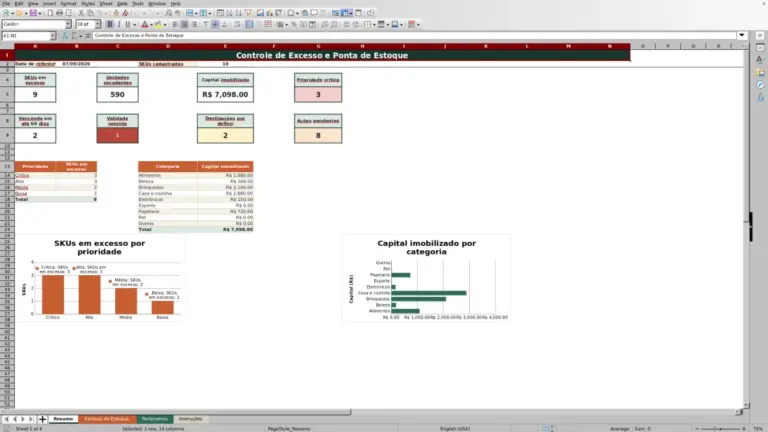This screenshot has height=432, width=768.
Task: Open the Data menu
Action: (x=122, y=3)
